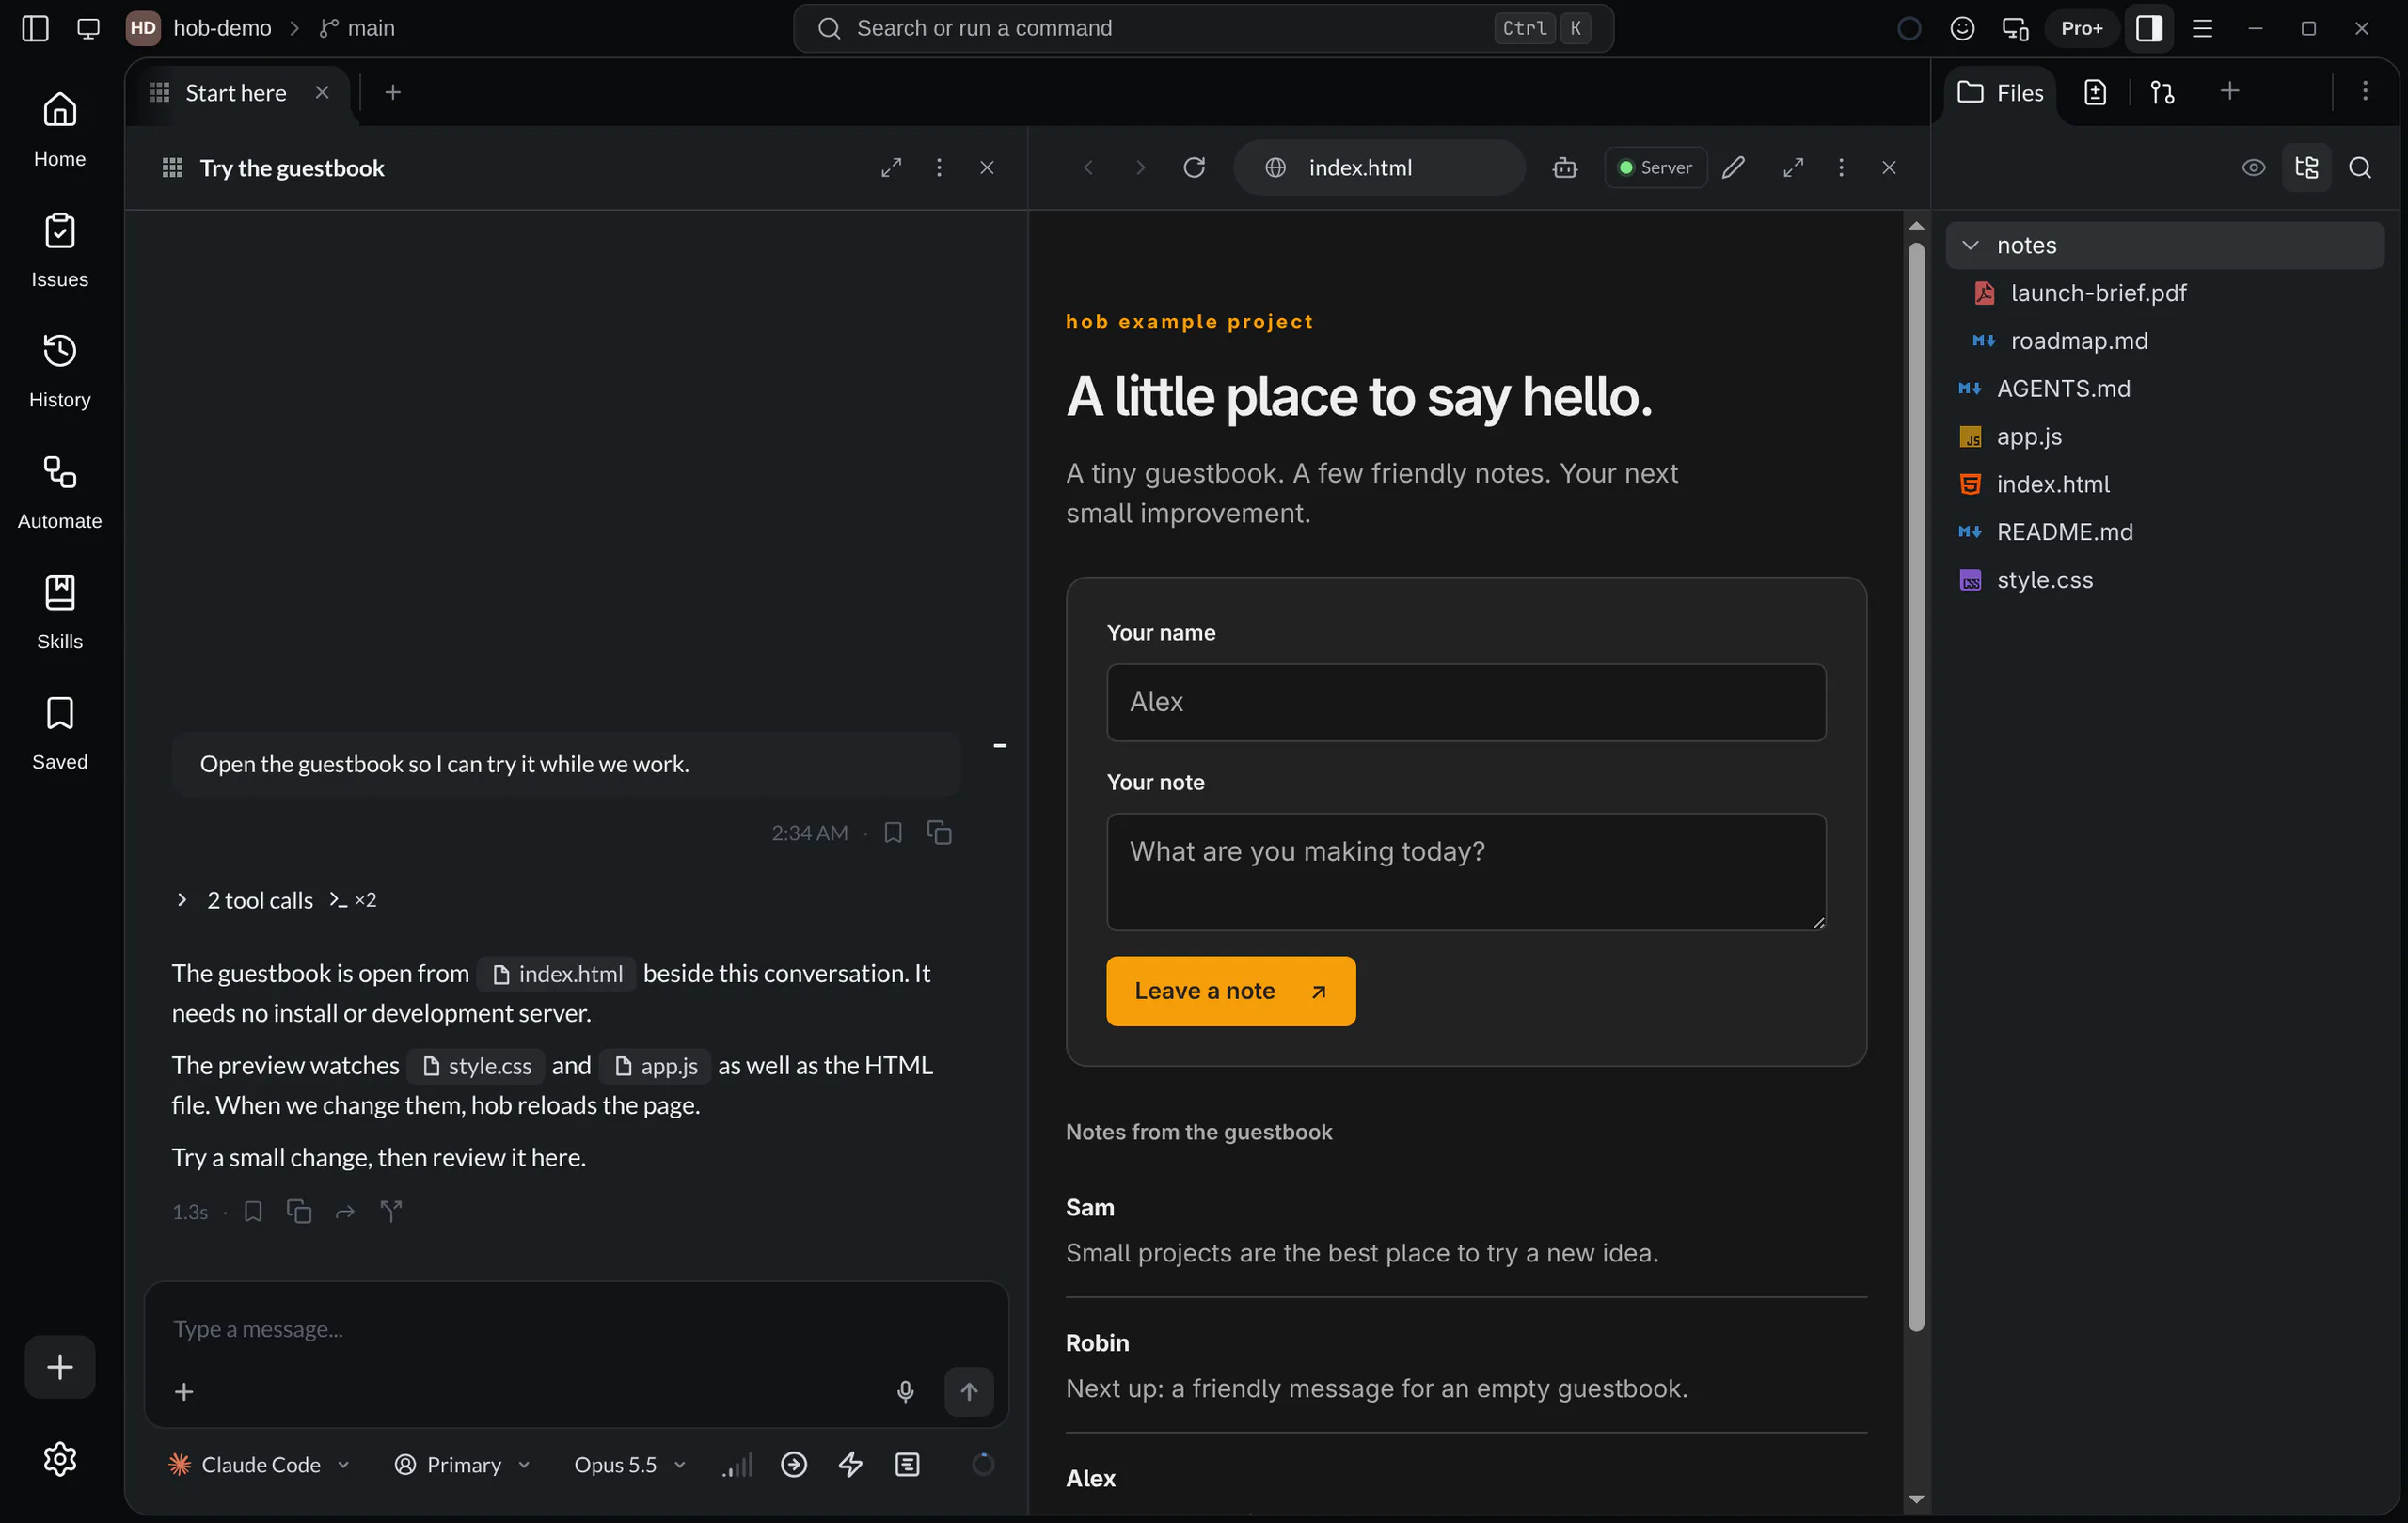Open the Home sidebar section
This screenshot has width=2408, height=1523.
(x=59, y=130)
